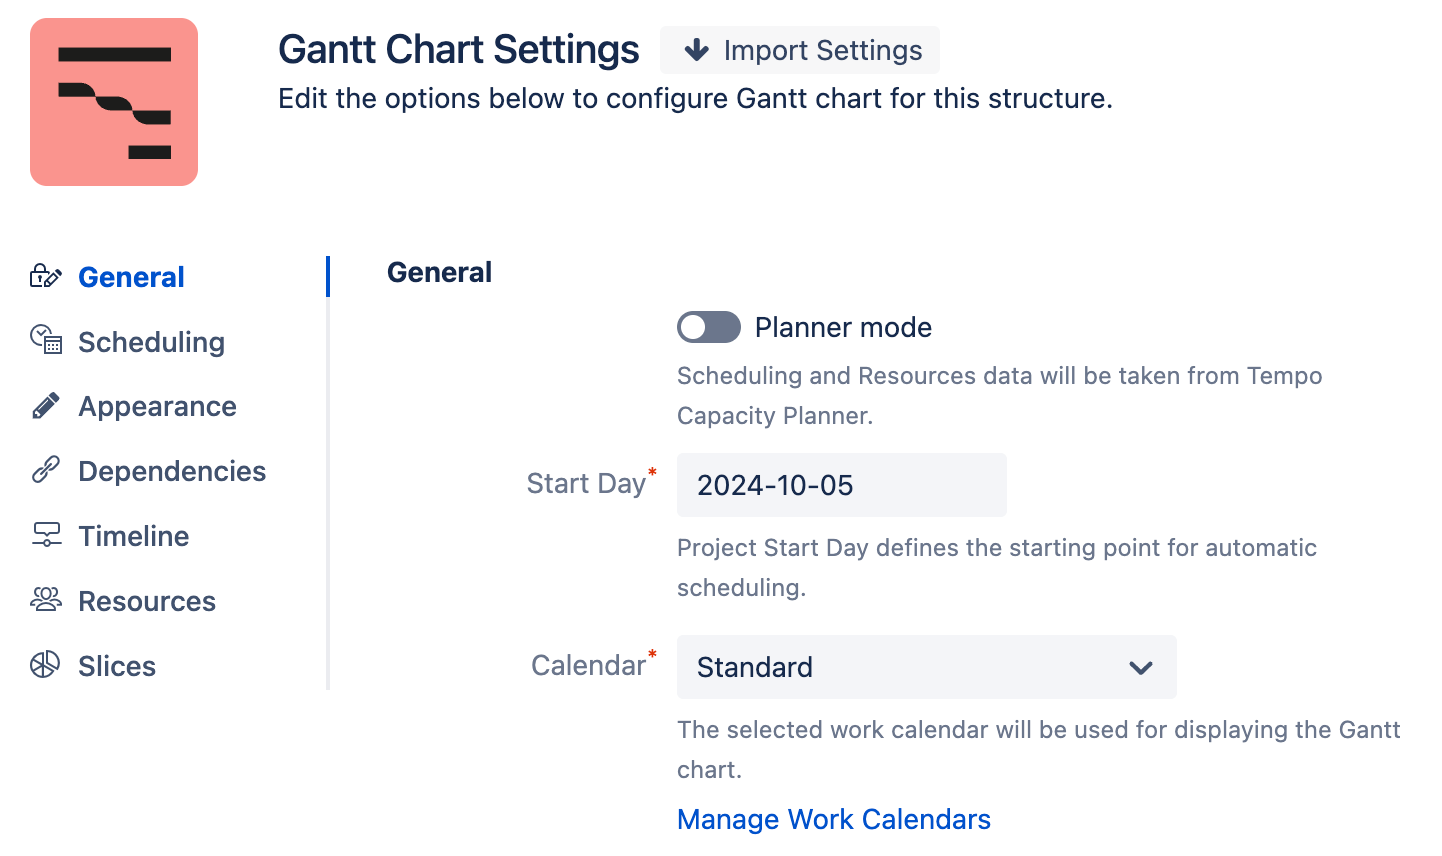1442x856 pixels.
Task: Click the Slices pie-chart icon
Action: point(43,665)
